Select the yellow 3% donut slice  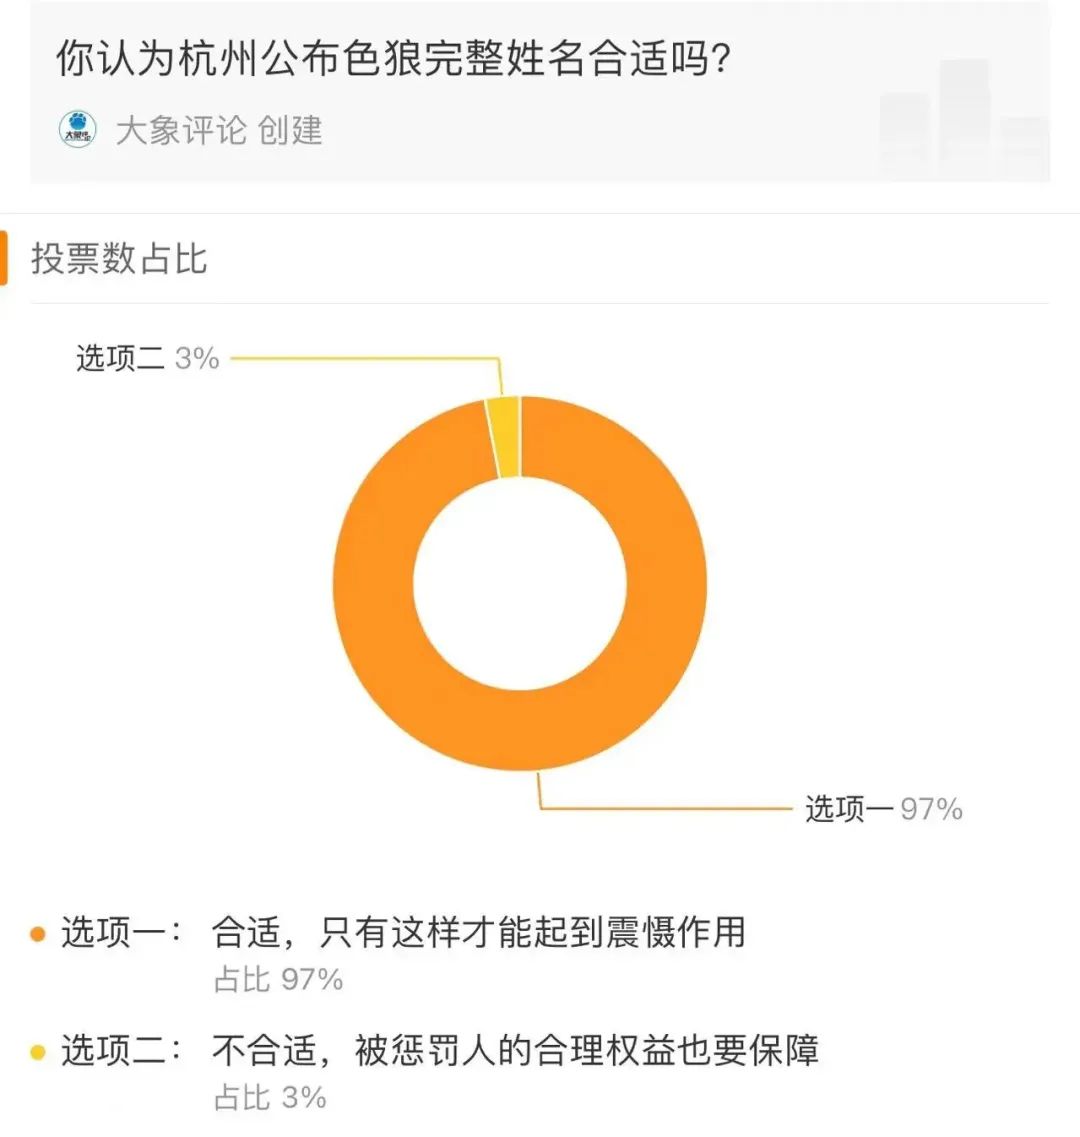pyautogui.click(x=505, y=436)
